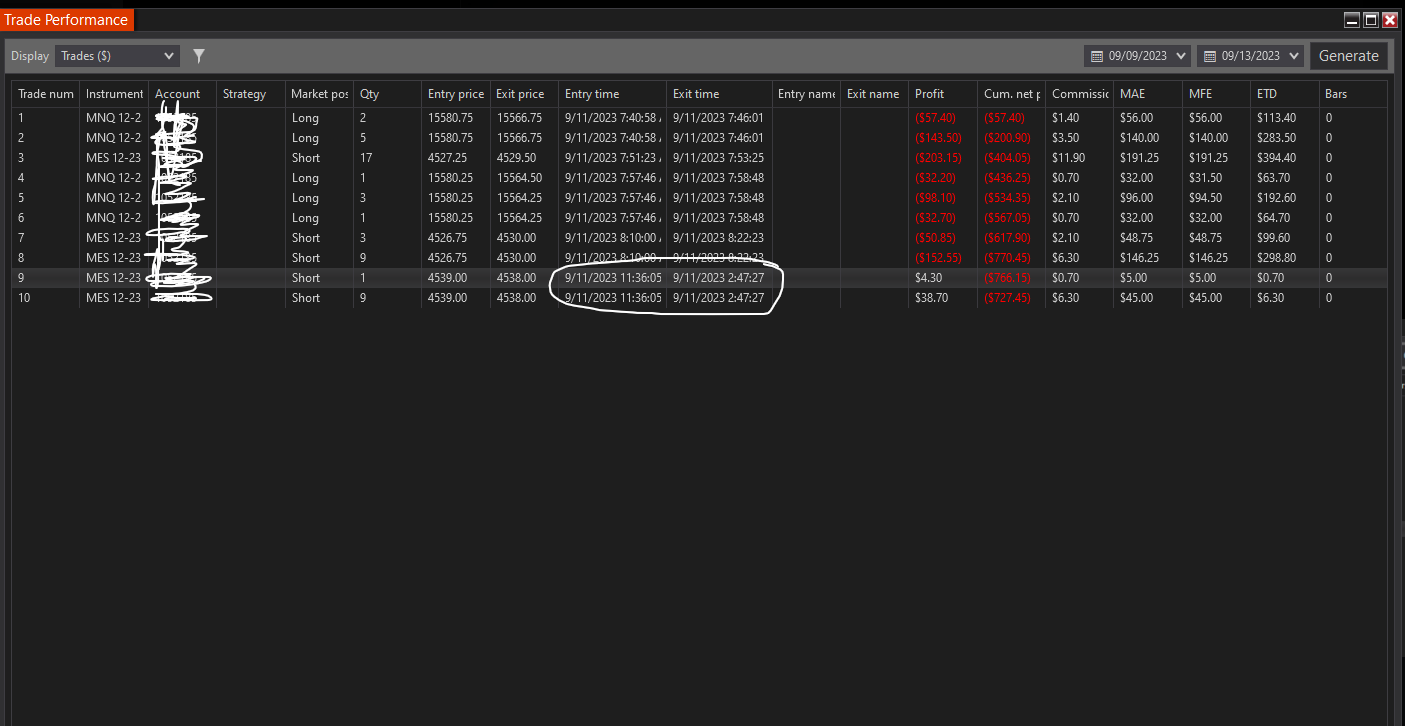Select profit cell ($203.15) in trade 3
Screen dimensions: 1405x726
pos(938,158)
